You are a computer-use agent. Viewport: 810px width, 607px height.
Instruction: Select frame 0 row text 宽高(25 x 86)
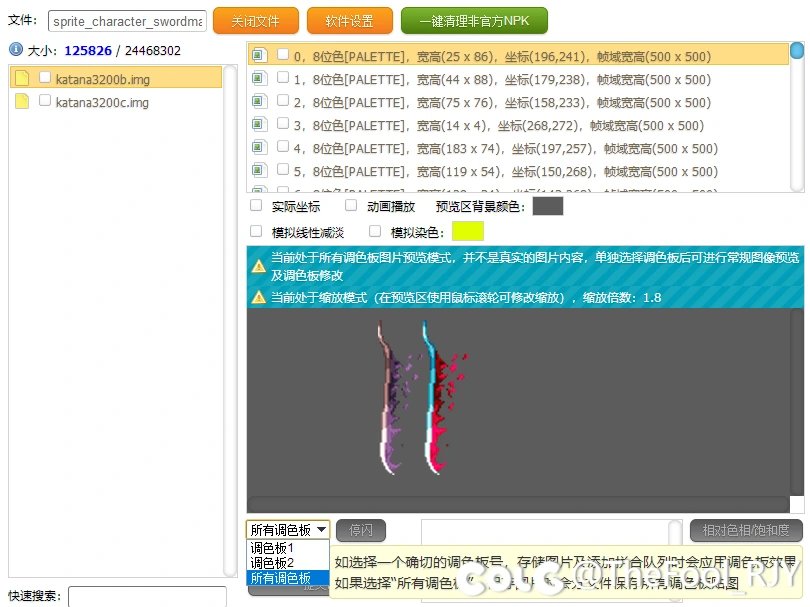coord(457,56)
